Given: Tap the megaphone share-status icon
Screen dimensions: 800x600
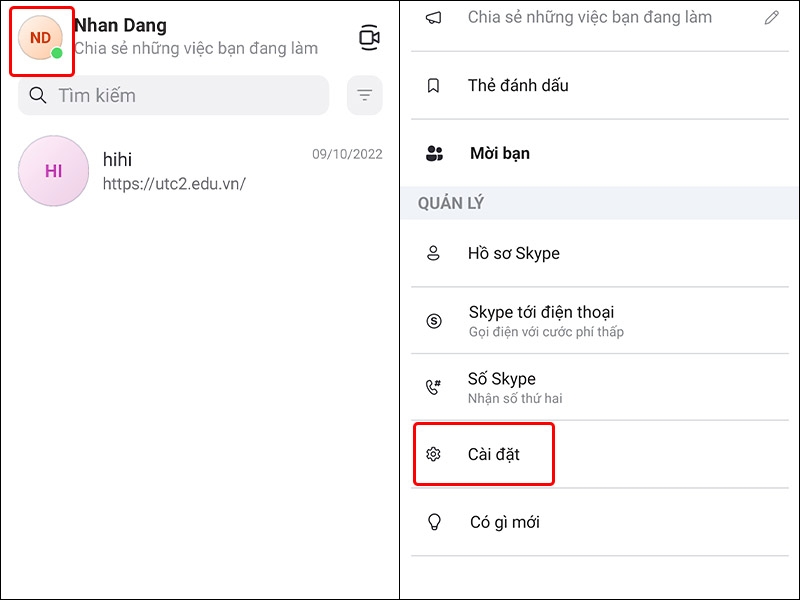Looking at the screenshot, I should click(x=433, y=17).
